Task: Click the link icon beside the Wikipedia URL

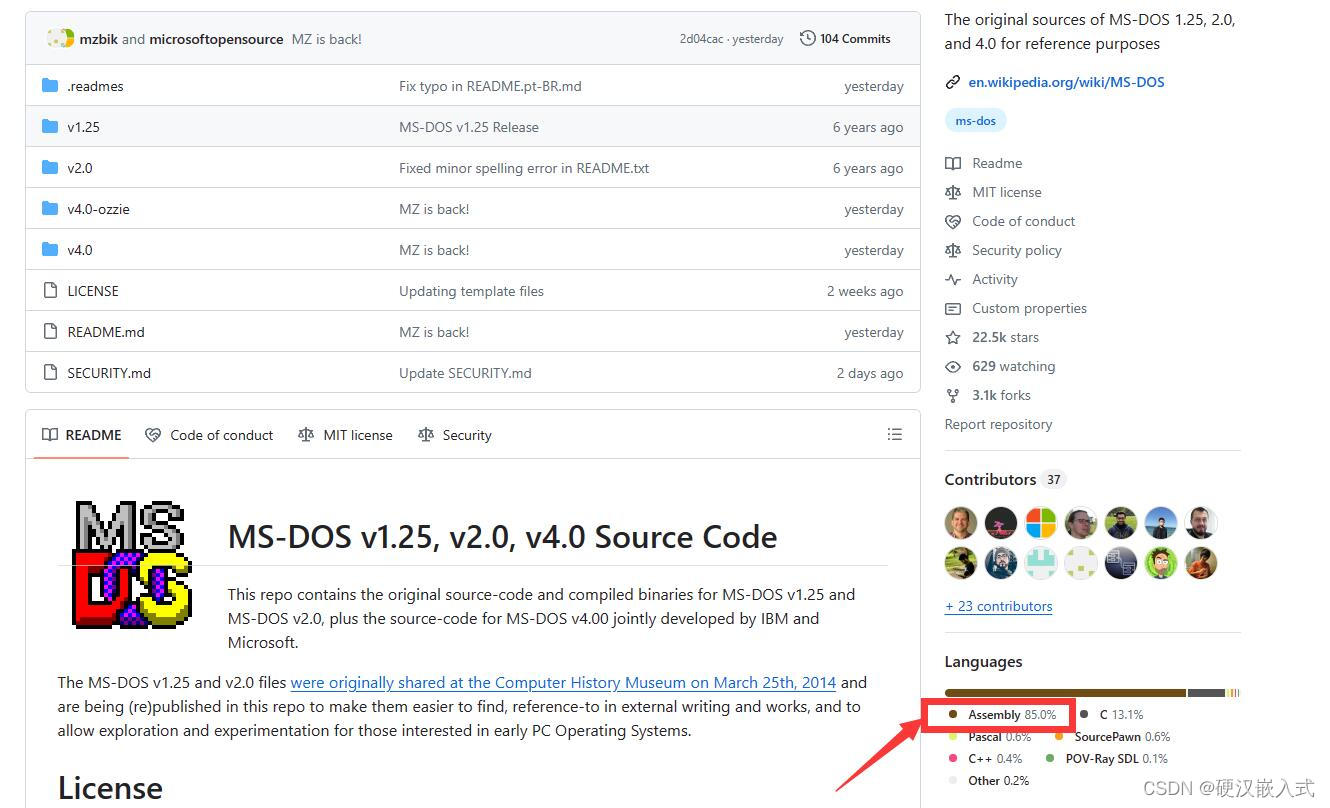Action: tap(953, 83)
